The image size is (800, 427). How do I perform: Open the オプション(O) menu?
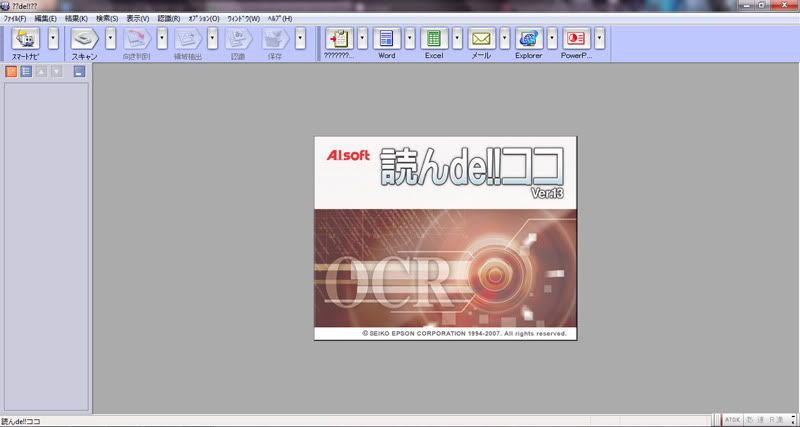tap(204, 18)
